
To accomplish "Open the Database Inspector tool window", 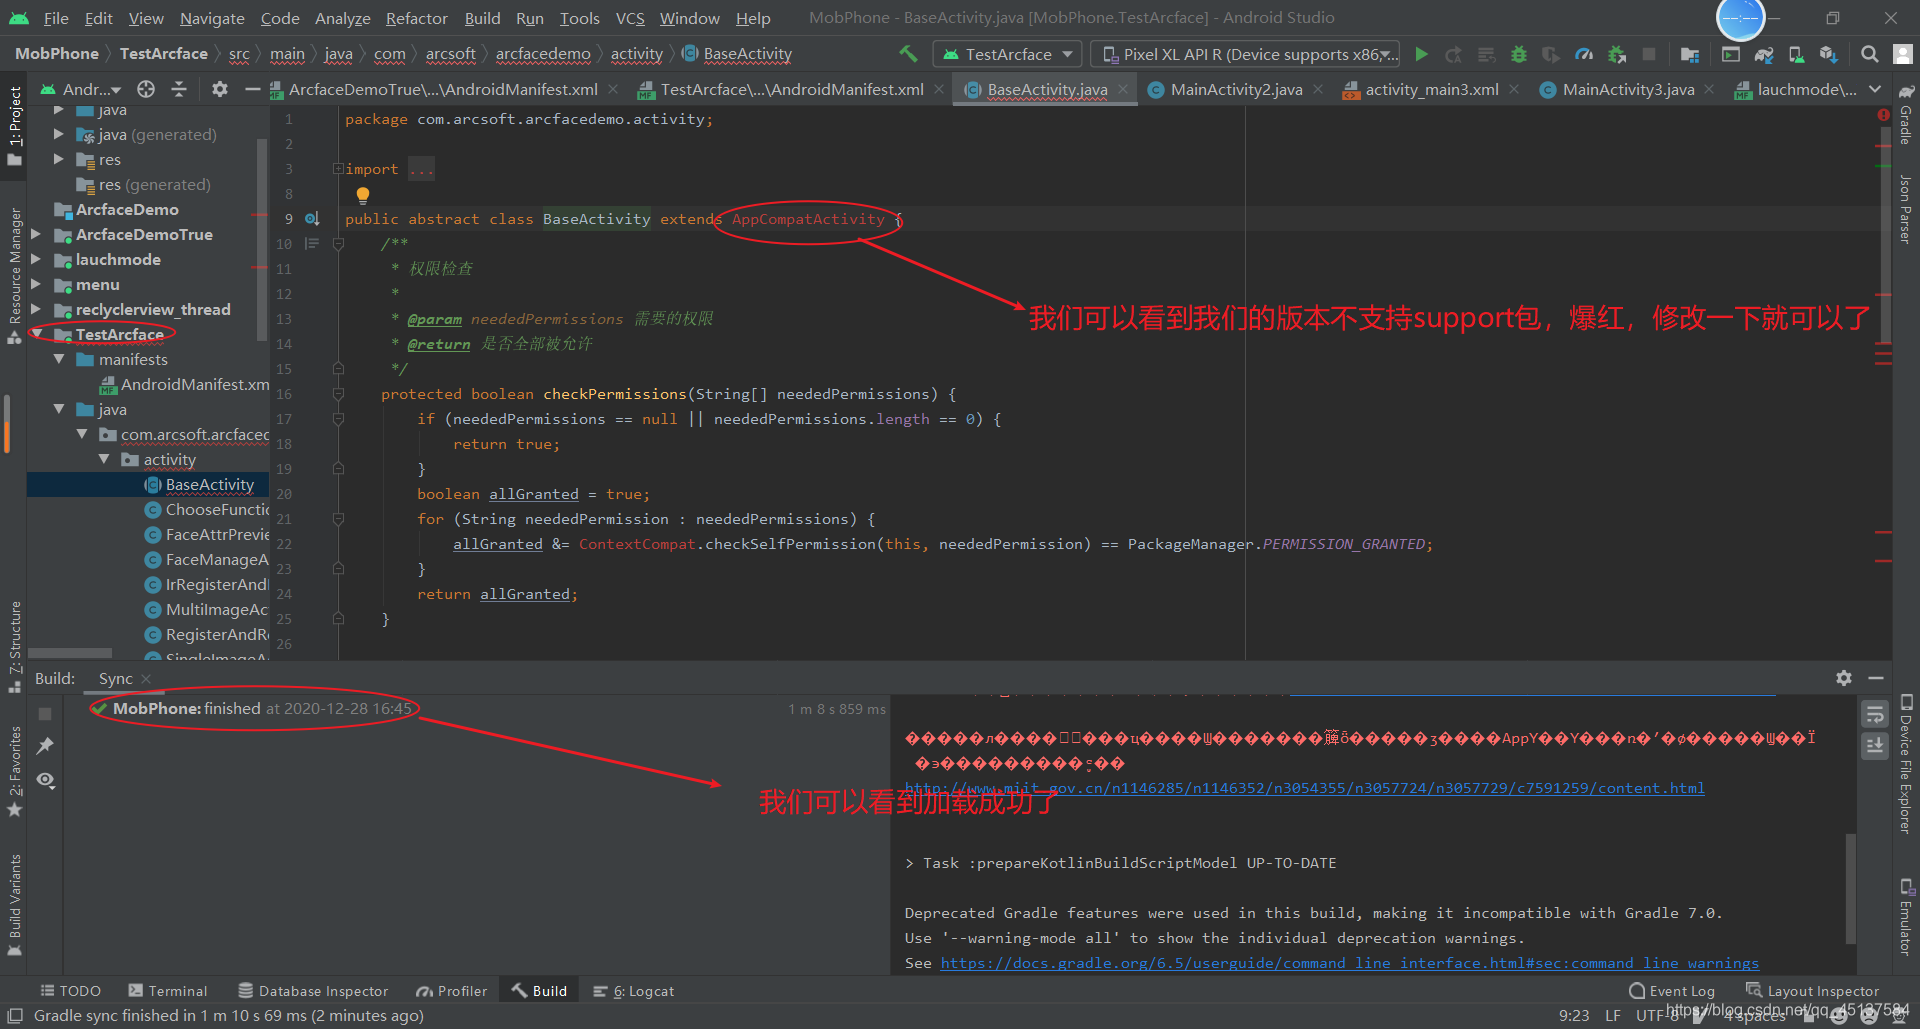I will 313,991.
